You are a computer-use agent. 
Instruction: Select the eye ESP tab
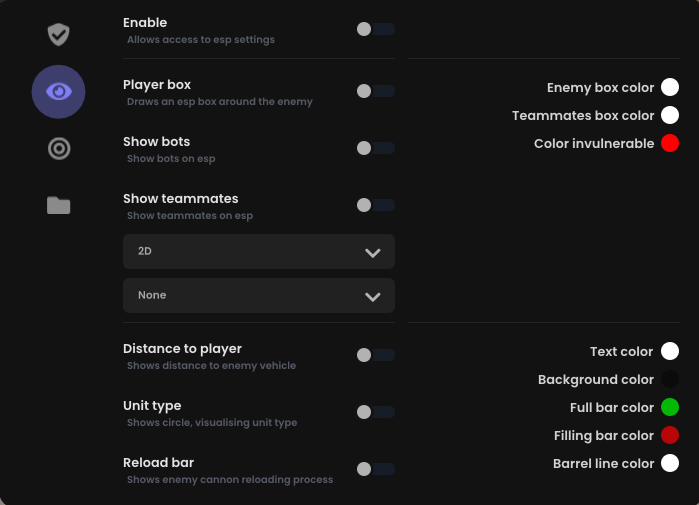click(x=58, y=92)
